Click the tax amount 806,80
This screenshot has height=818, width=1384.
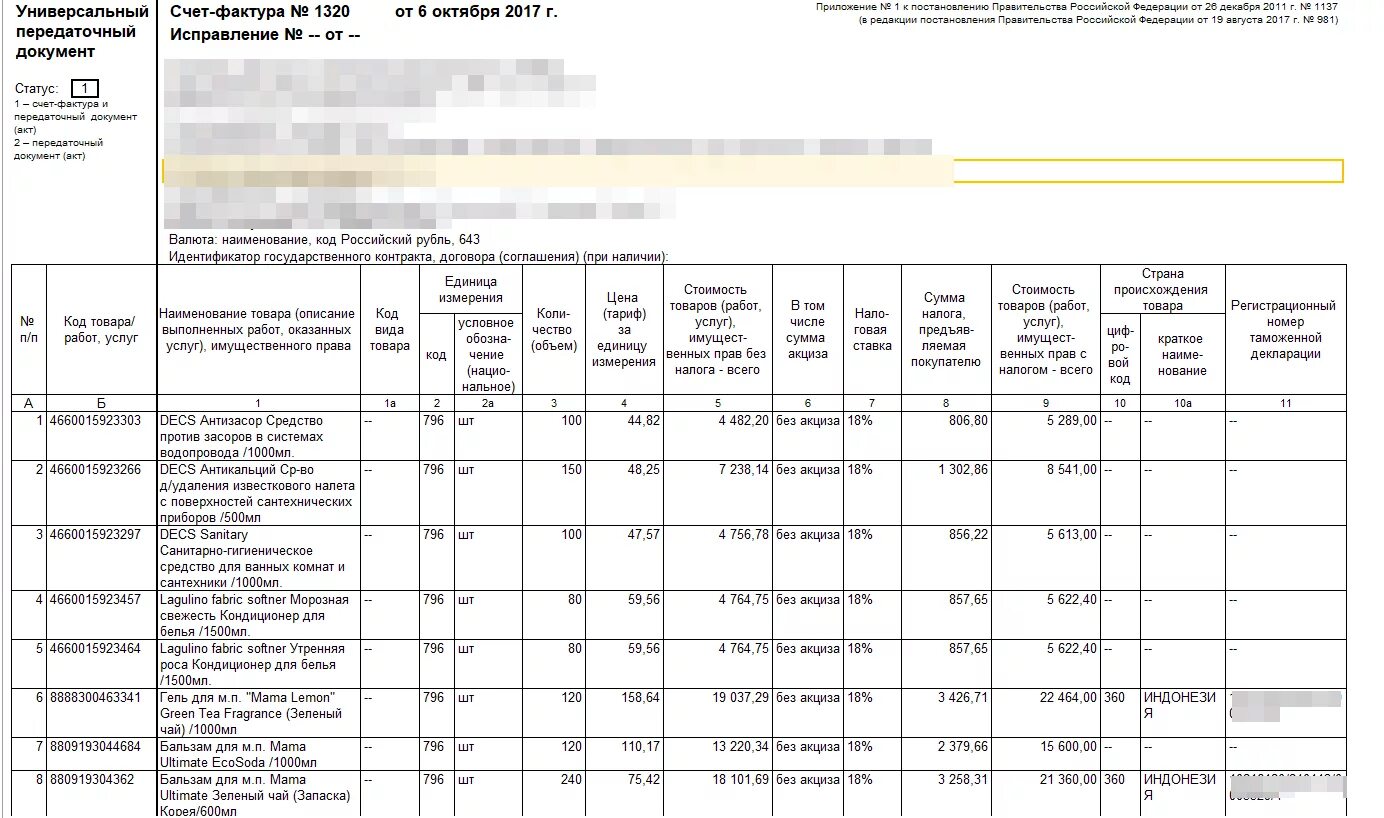pos(968,421)
